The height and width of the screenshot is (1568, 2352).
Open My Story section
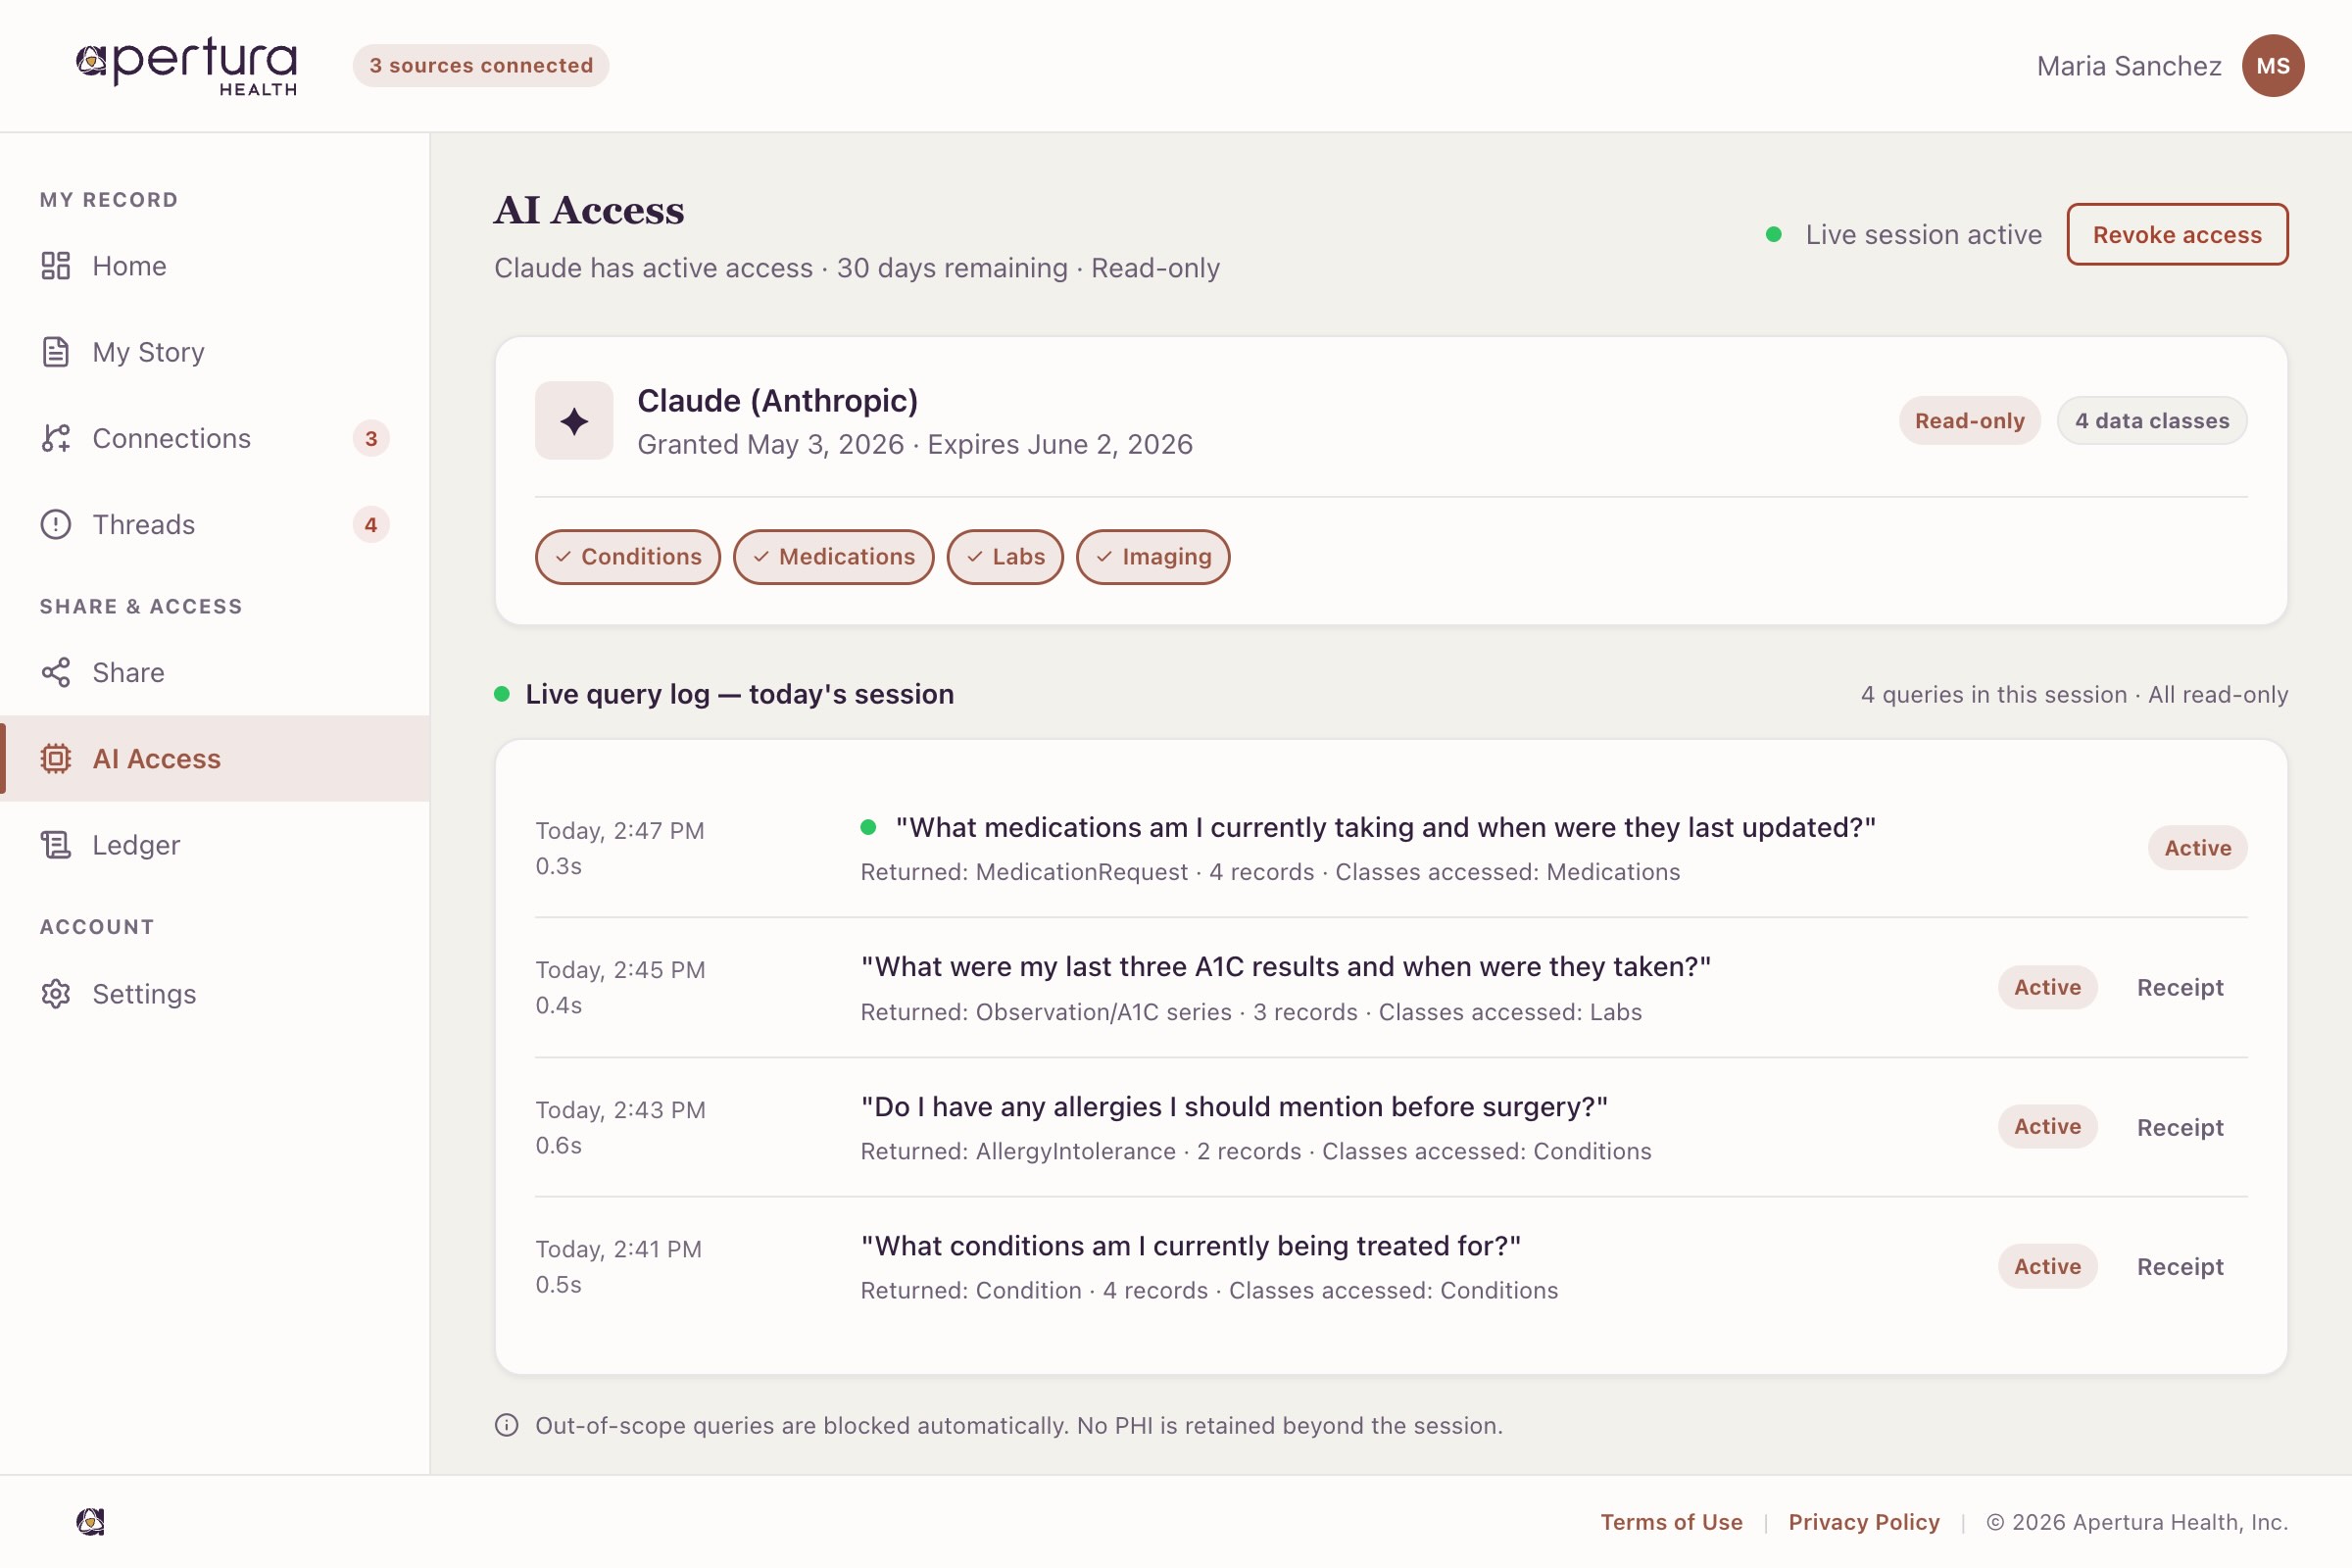pos(215,352)
